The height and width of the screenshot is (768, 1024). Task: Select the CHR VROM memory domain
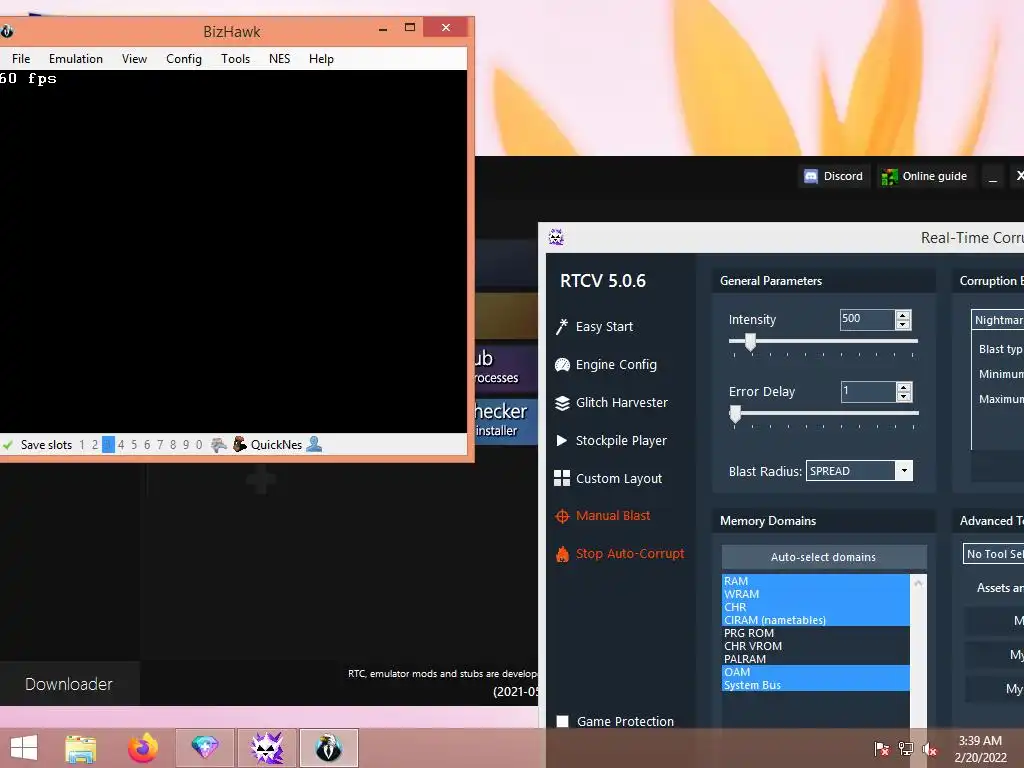click(816, 647)
